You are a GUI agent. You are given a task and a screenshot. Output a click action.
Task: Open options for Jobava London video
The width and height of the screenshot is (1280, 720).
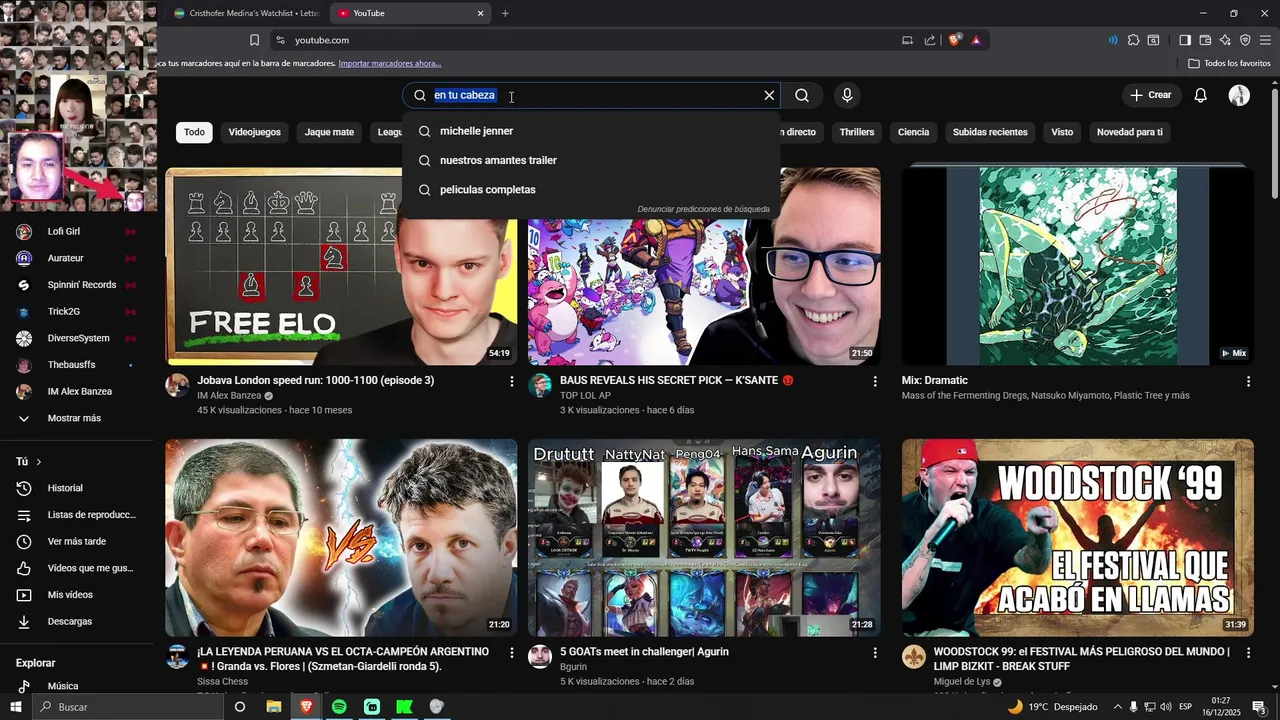512,381
